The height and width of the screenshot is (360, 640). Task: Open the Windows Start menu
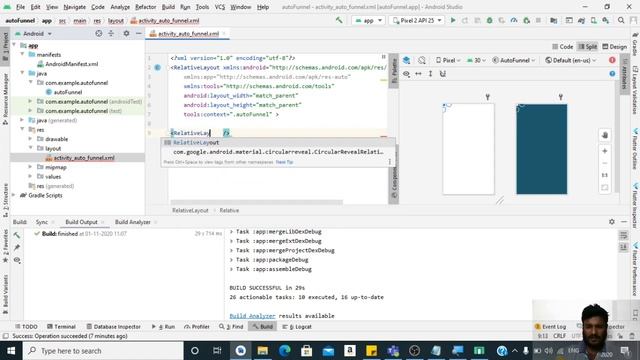pos(11,351)
